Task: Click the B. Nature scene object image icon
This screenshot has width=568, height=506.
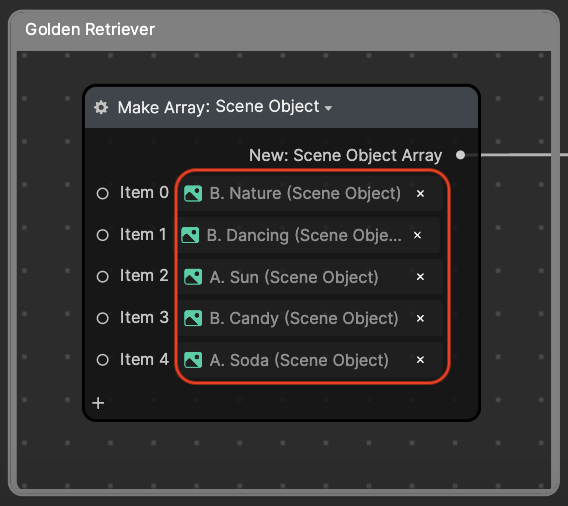Action: [x=193, y=193]
